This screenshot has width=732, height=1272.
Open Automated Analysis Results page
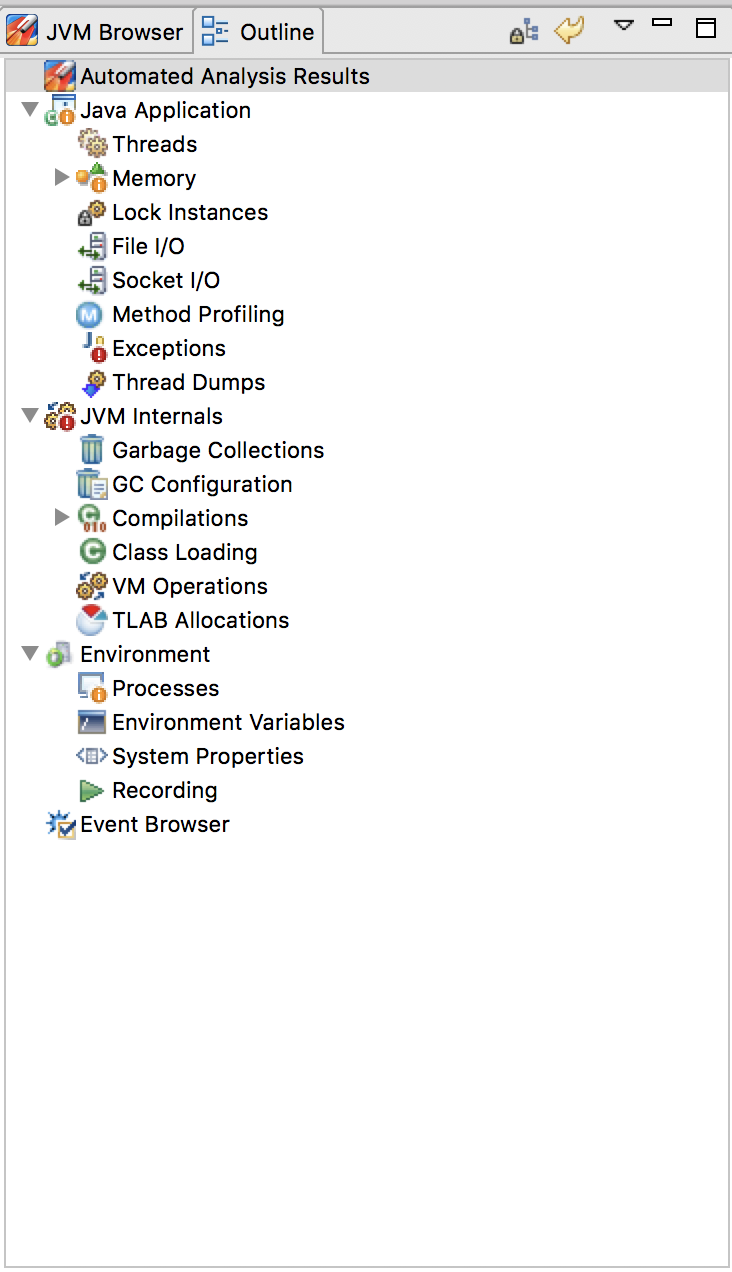tap(224, 76)
